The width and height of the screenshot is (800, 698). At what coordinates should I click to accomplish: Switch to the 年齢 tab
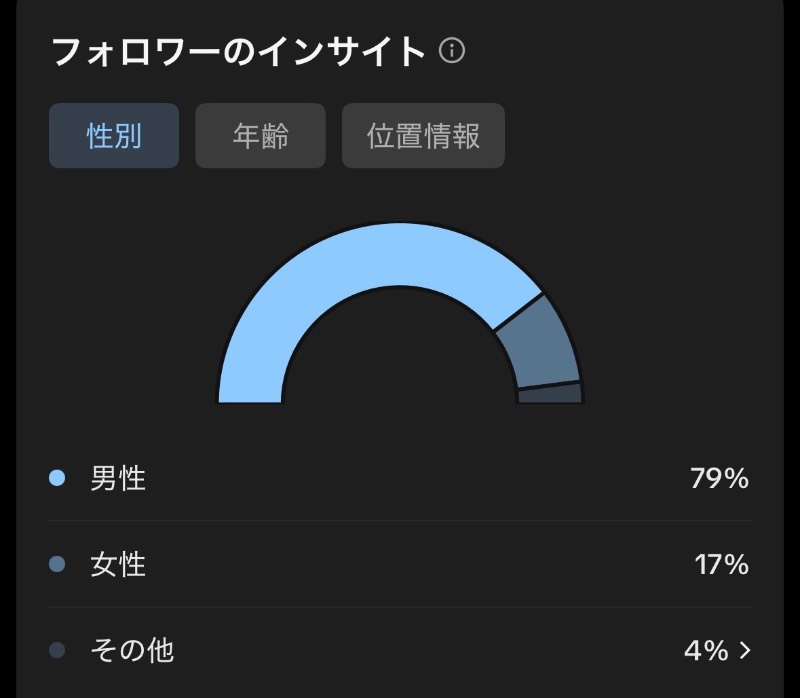[260, 136]
